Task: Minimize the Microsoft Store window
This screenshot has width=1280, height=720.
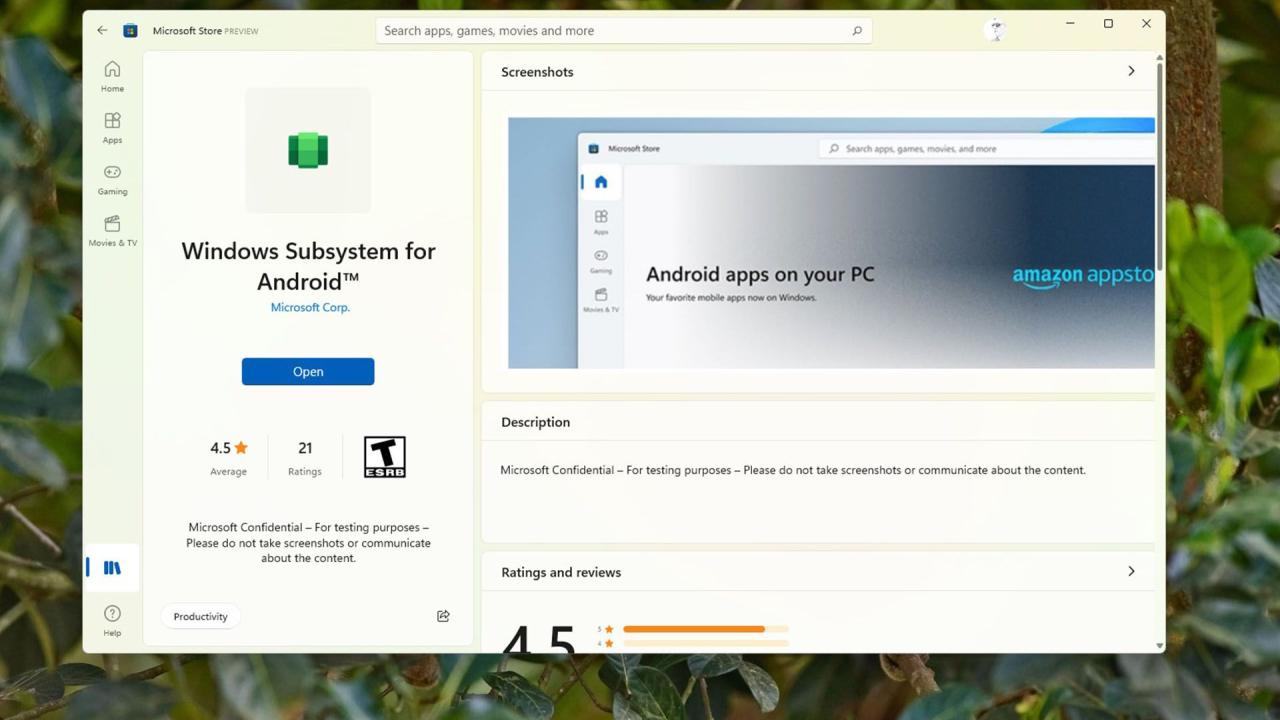Action: [1070, 24]
